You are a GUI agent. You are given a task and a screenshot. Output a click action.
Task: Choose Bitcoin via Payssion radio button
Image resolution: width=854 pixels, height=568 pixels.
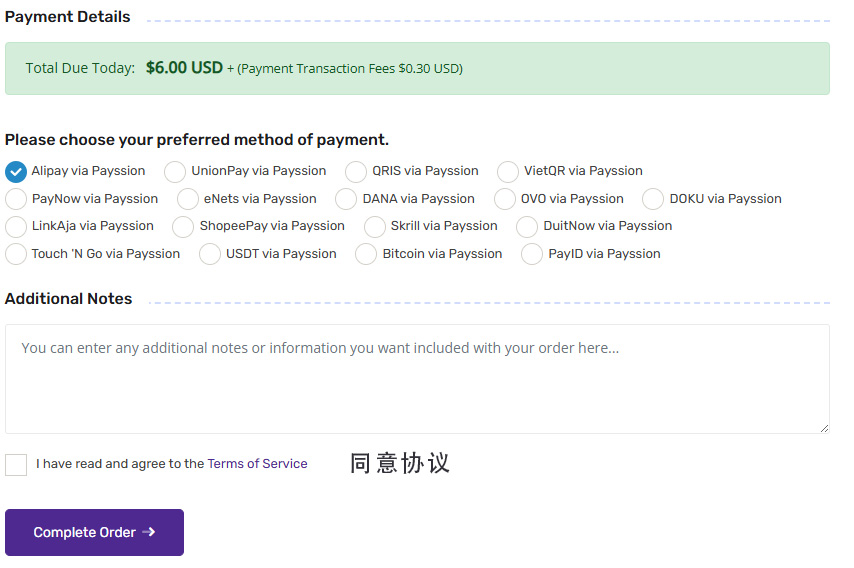[x=366, y=254]
